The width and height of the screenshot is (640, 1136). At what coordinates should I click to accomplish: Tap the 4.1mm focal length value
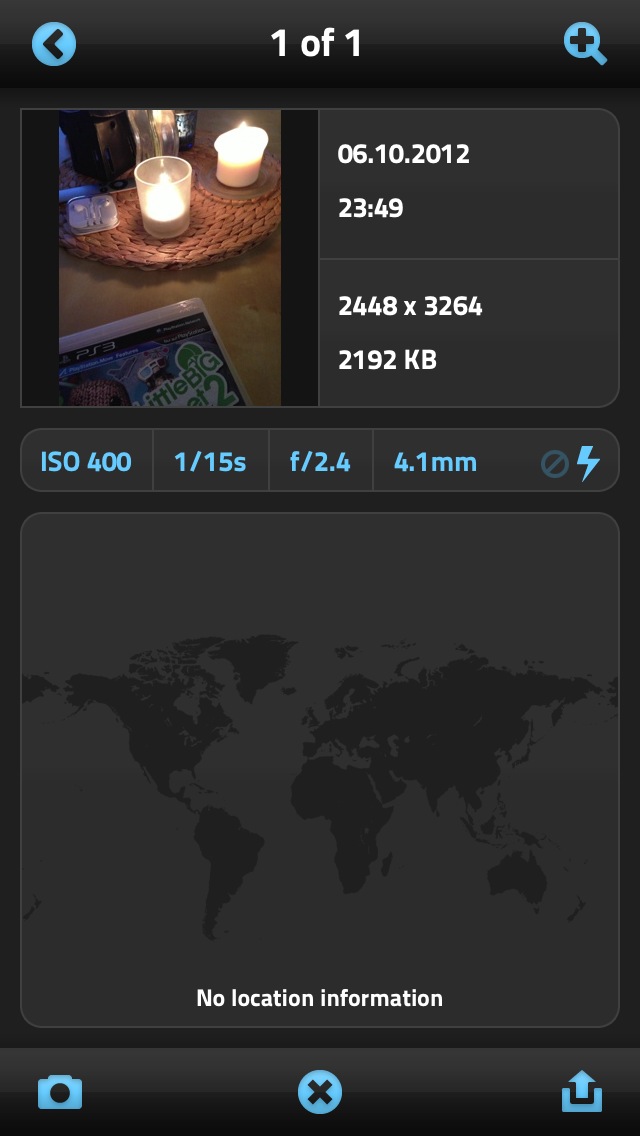tap(435, 462)
